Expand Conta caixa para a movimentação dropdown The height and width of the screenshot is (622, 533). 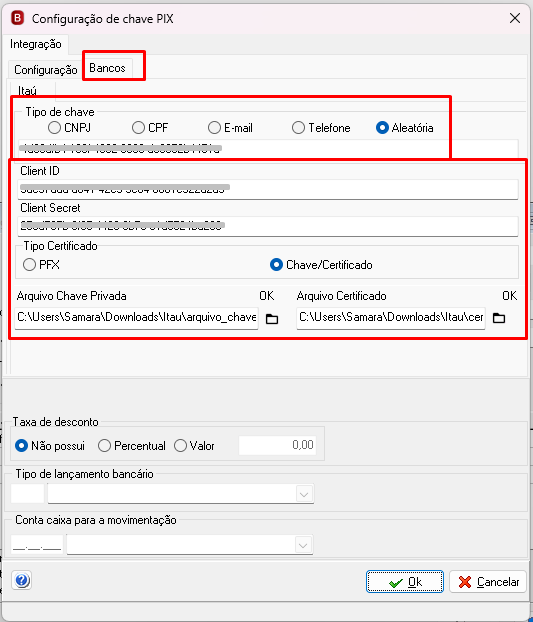[303, 545]
